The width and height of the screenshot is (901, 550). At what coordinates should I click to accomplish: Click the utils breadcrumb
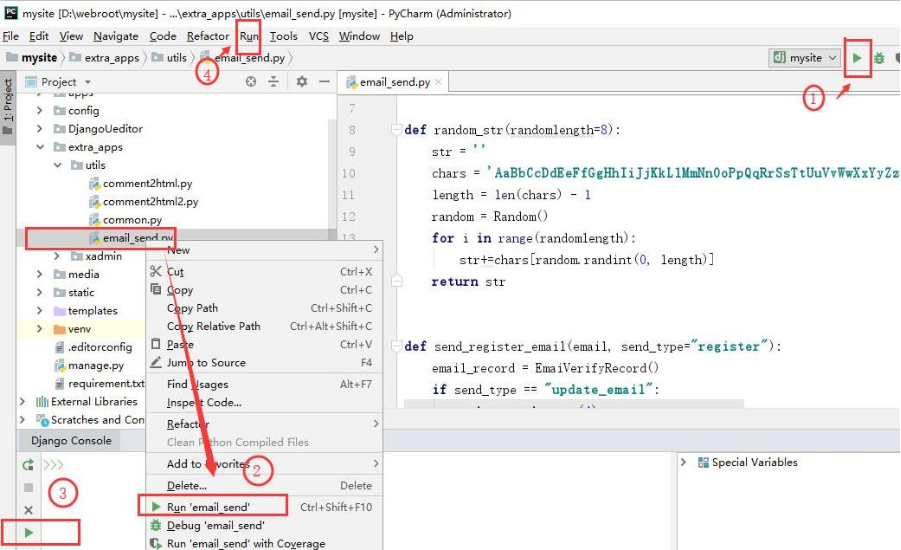[170, 57]
